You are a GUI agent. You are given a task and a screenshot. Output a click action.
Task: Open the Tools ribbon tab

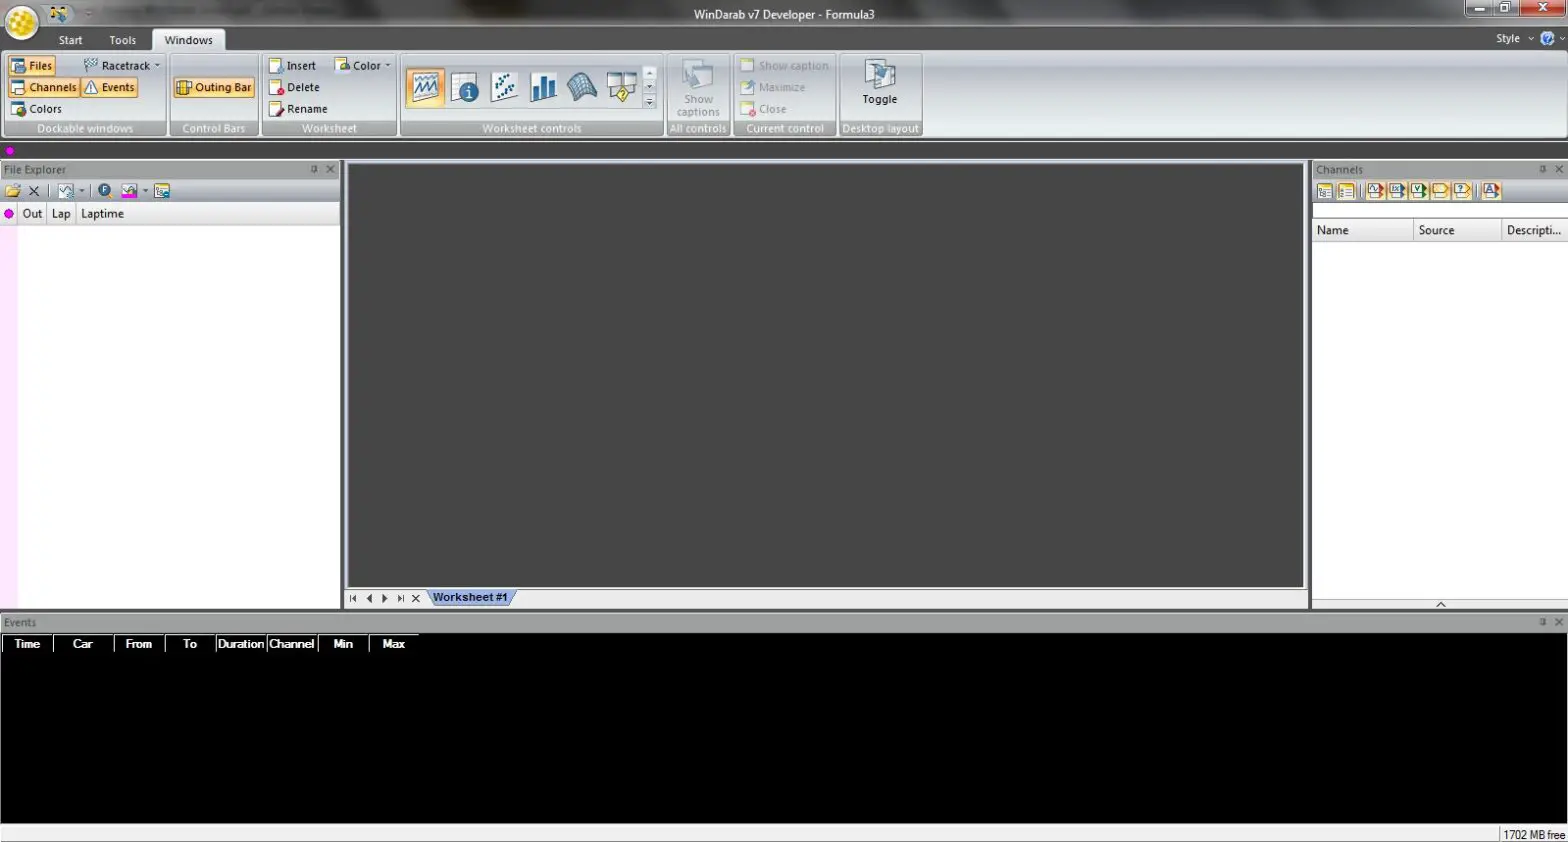(x=123, y=40)
